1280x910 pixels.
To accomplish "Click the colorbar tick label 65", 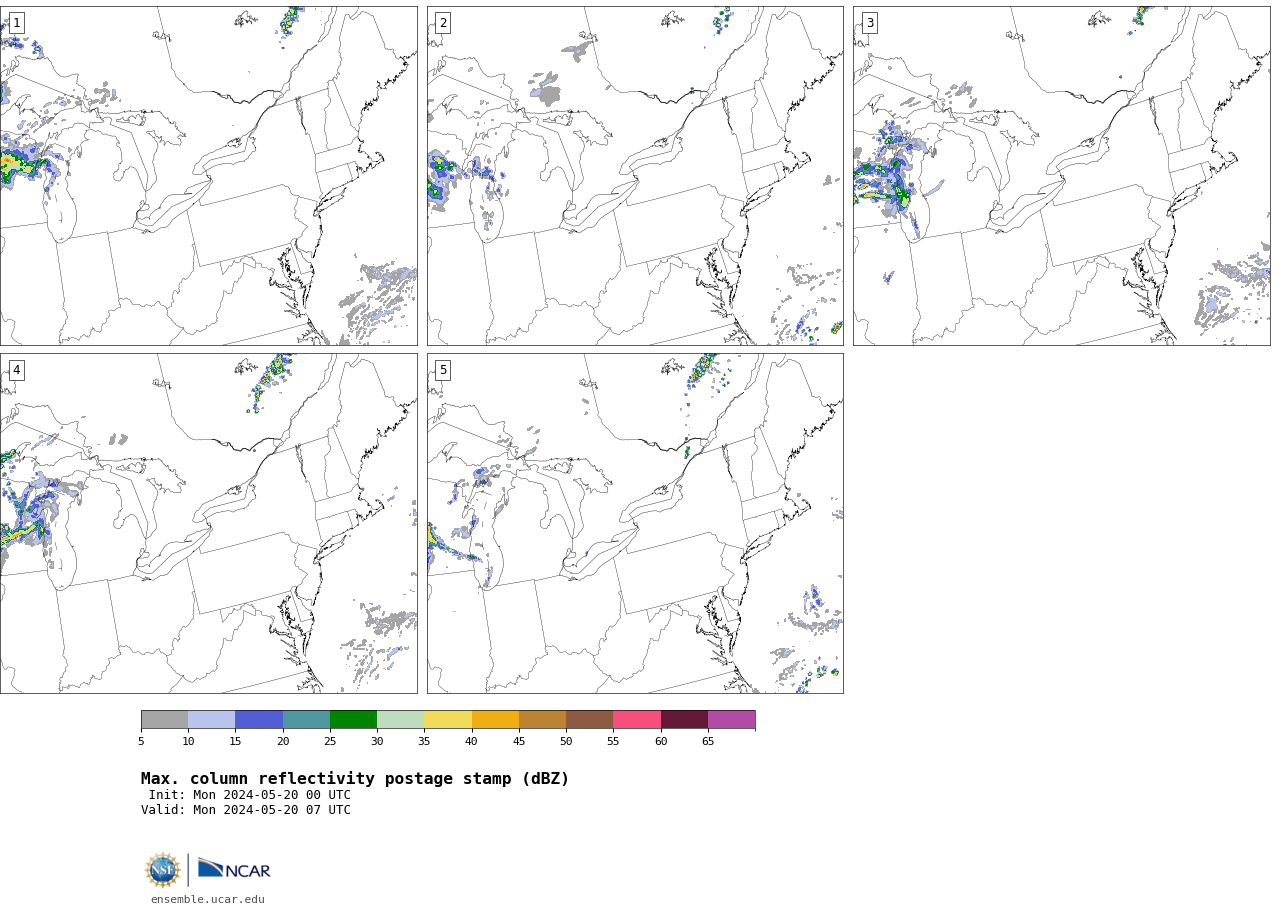I will (x=708, y=742).
